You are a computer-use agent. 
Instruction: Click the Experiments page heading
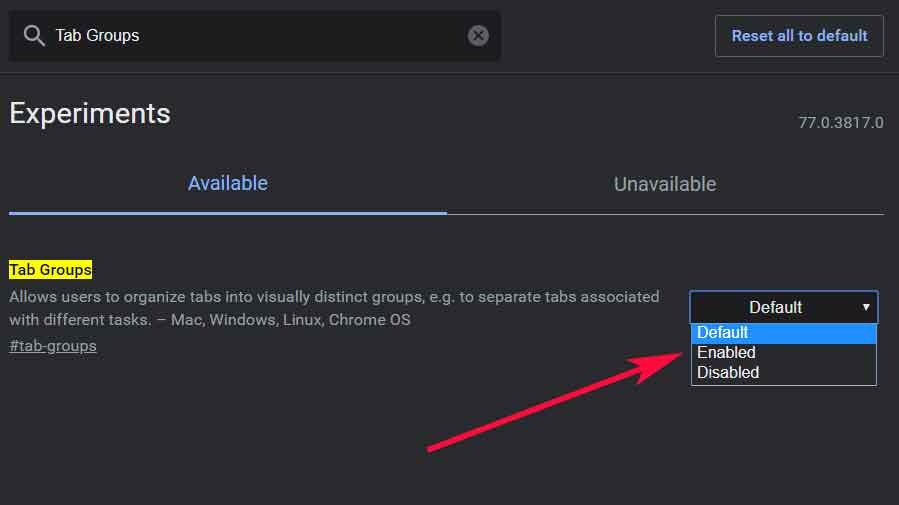(90, 114)
